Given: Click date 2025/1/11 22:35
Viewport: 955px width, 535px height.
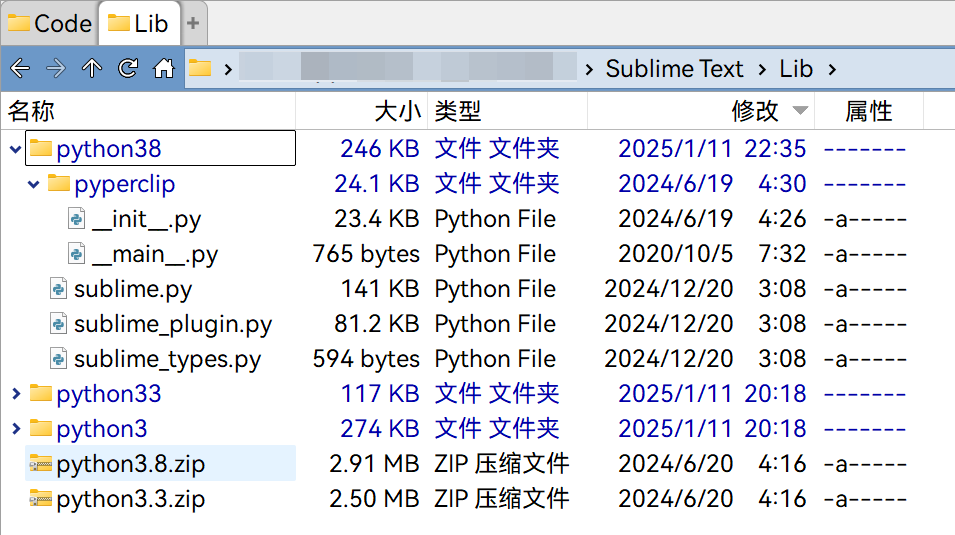Looking at the screenshot, I should tap(712, 149).
